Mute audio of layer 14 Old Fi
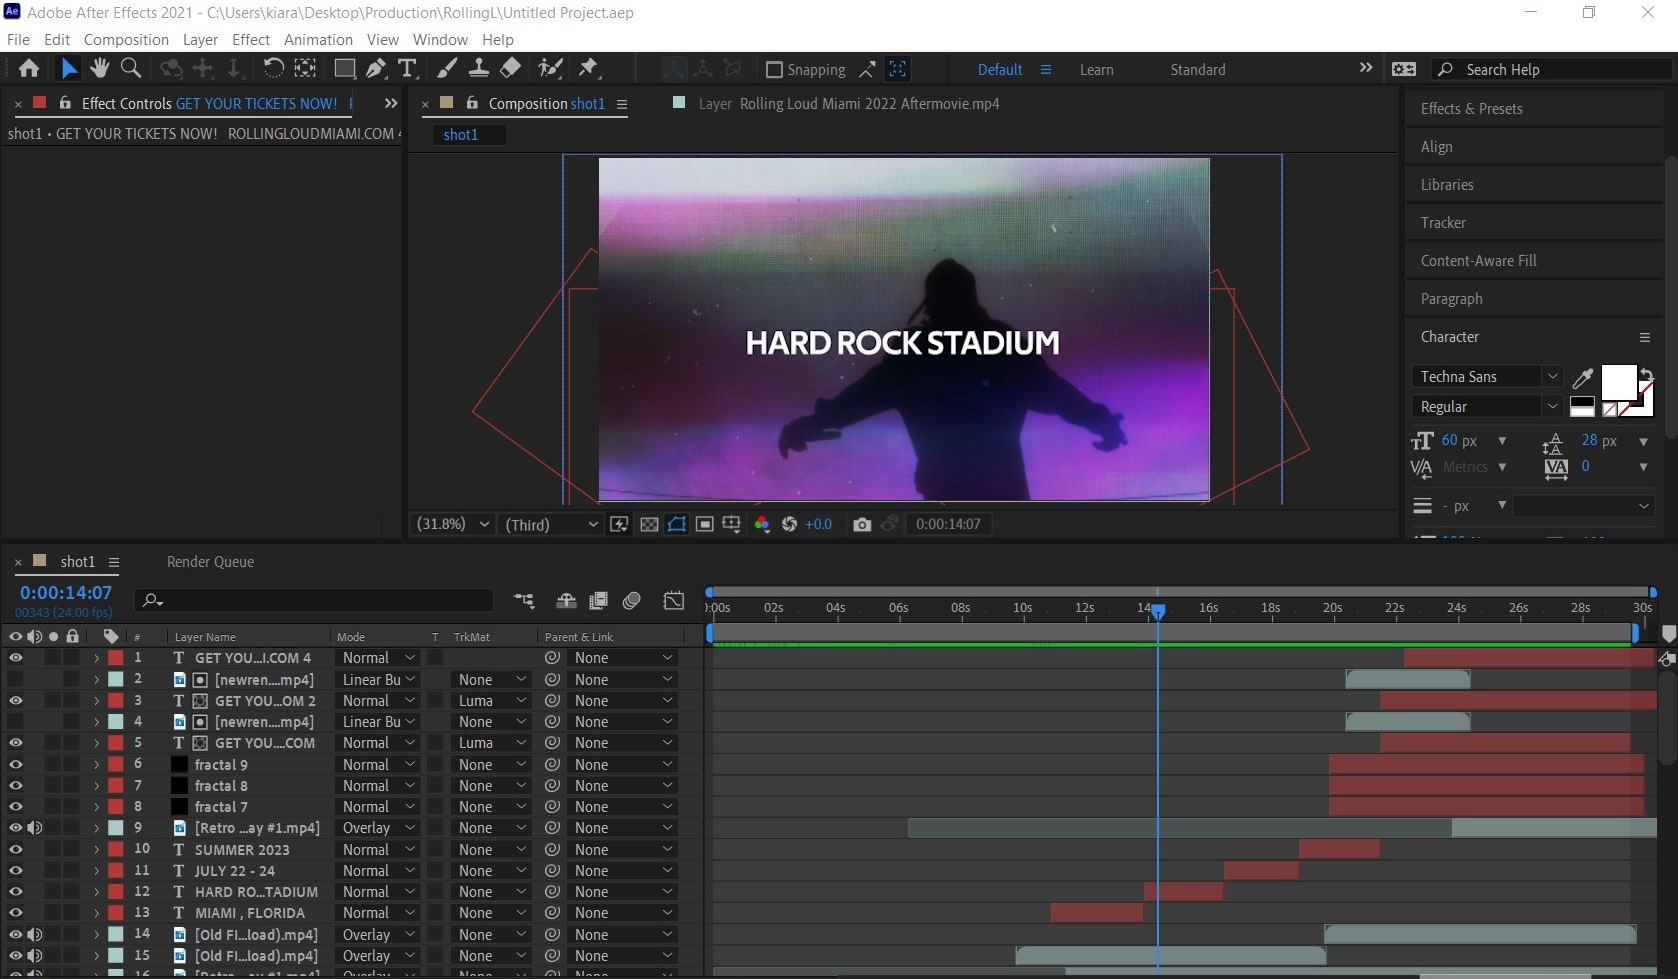The image size is (1678, 979). [34, 934]
